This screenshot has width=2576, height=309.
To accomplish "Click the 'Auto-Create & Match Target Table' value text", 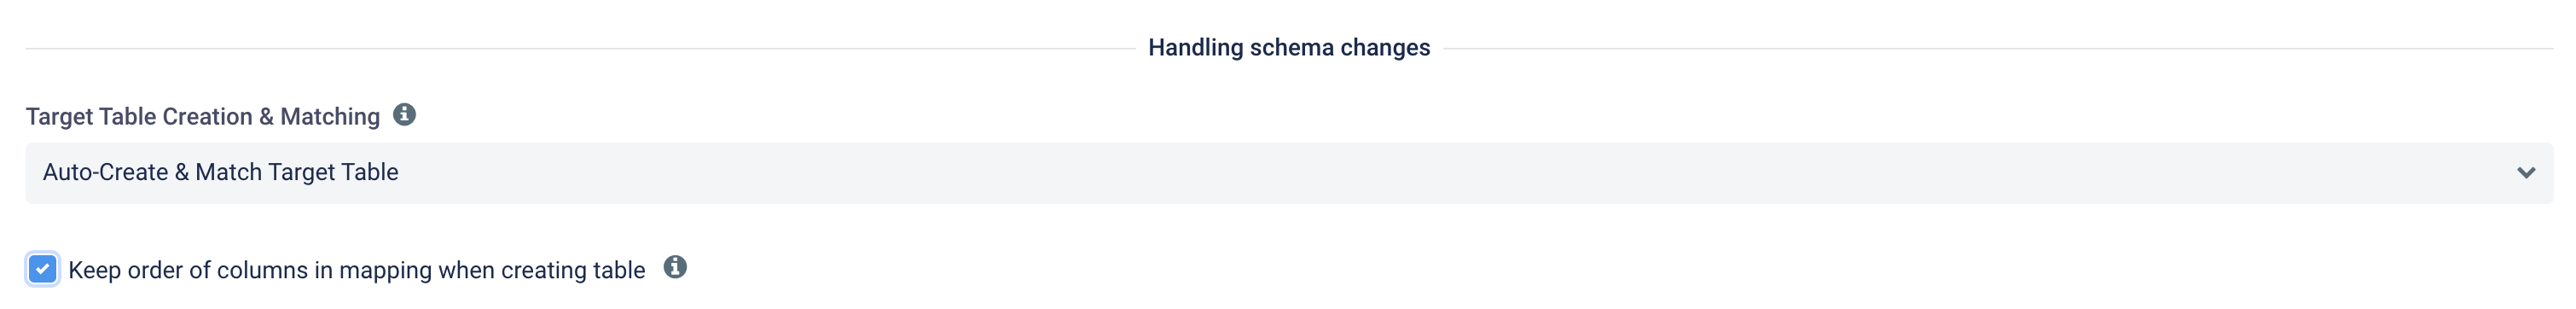I will coord(220,172).
